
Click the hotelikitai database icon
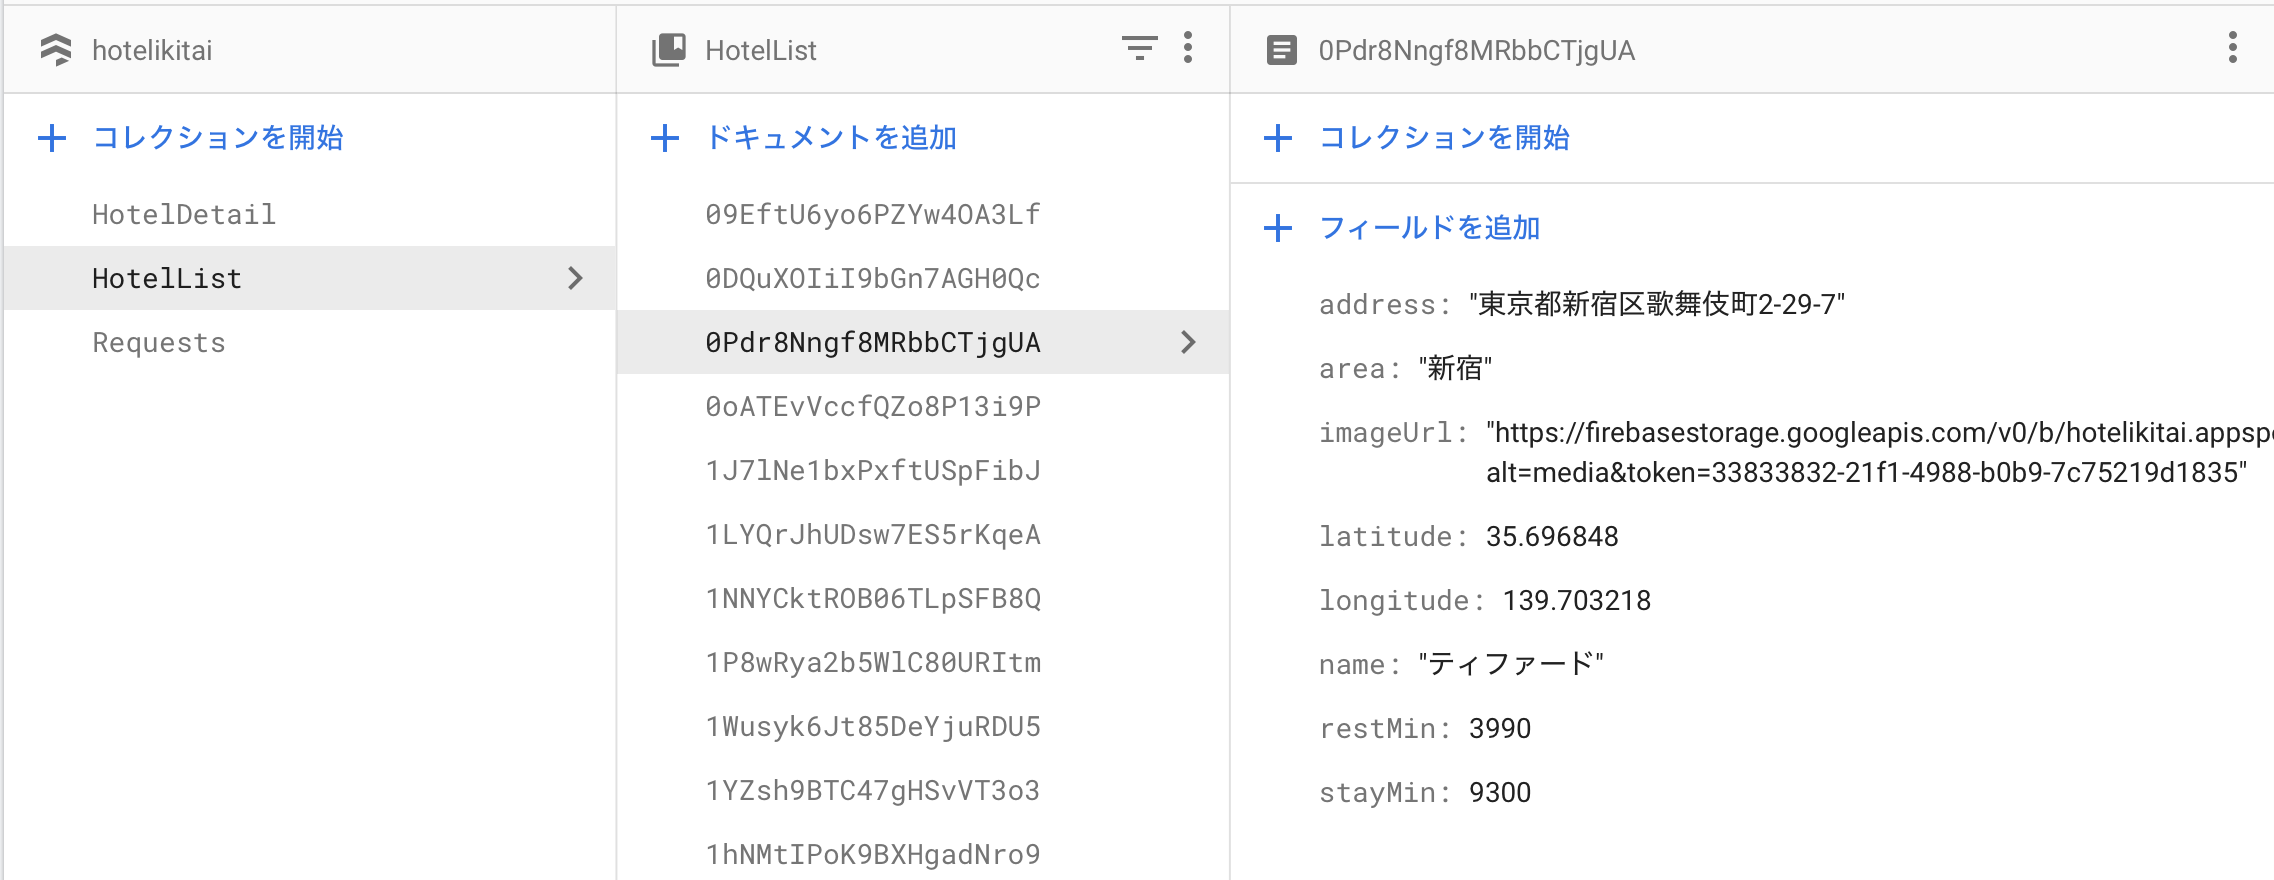(x=57, y=48)
